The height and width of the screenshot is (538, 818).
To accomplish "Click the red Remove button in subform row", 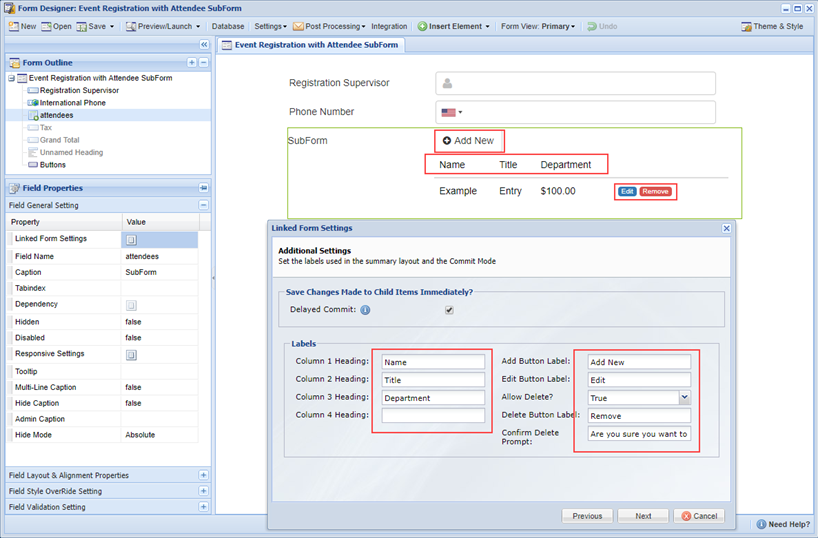I will 655,192.
